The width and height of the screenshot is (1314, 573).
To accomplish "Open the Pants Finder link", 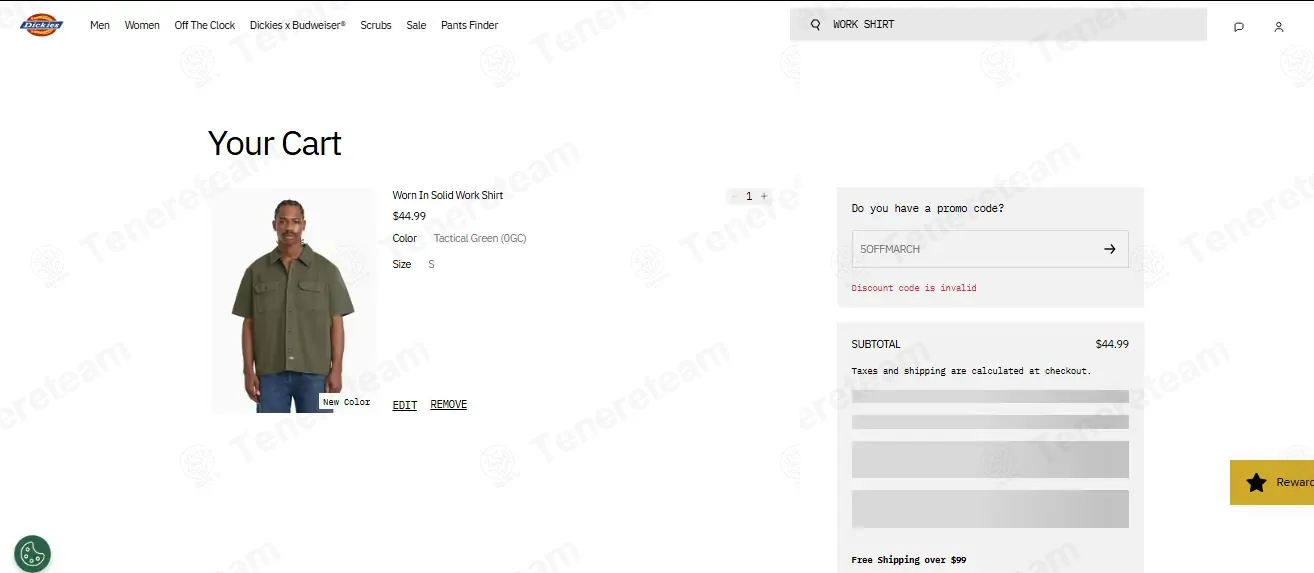I will 470,25.
